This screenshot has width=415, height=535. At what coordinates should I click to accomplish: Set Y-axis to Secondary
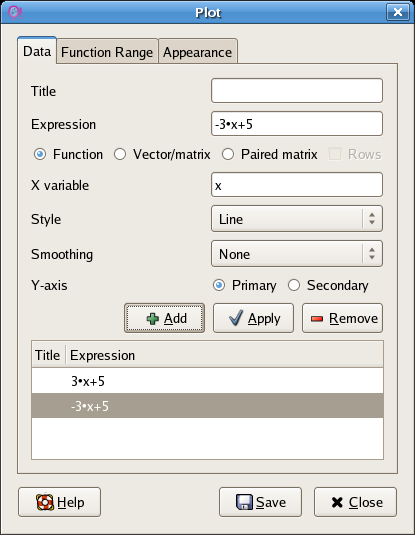[294, 285]
